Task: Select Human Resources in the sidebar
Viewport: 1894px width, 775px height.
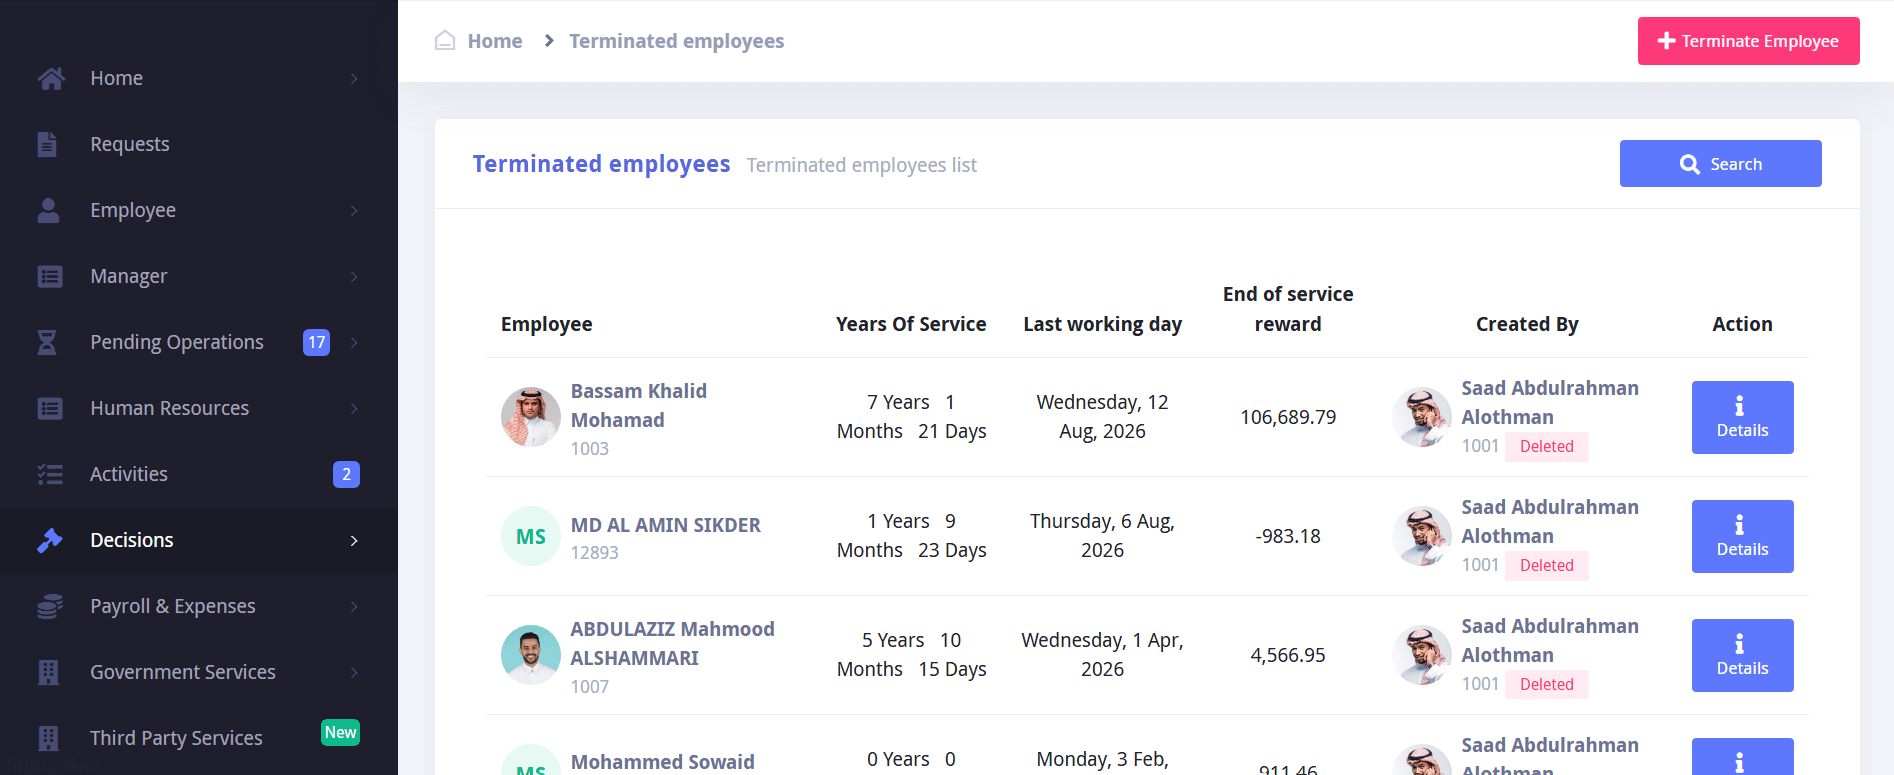Action: pos(199,408)
